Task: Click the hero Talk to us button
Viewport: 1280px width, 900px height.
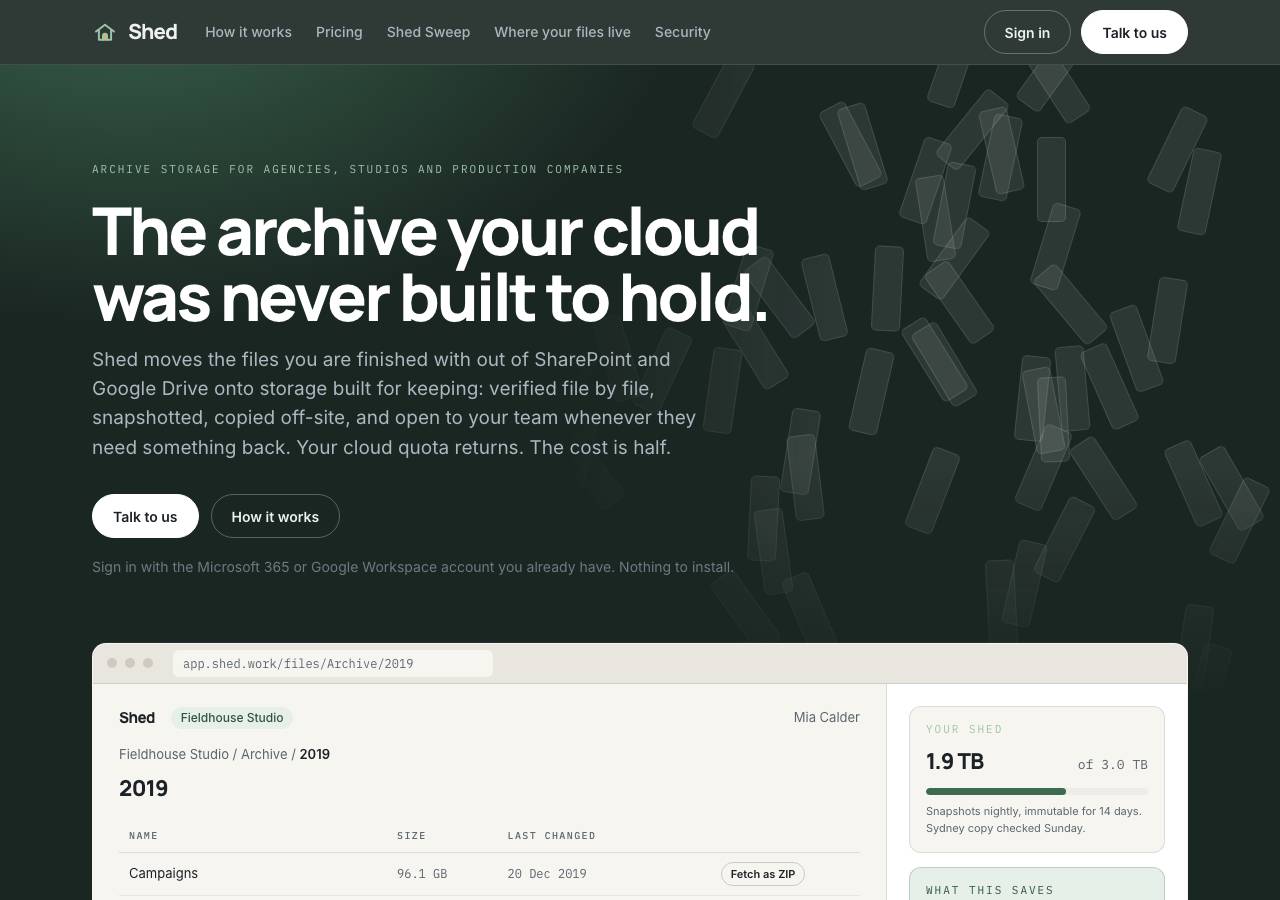Action: 145,516
